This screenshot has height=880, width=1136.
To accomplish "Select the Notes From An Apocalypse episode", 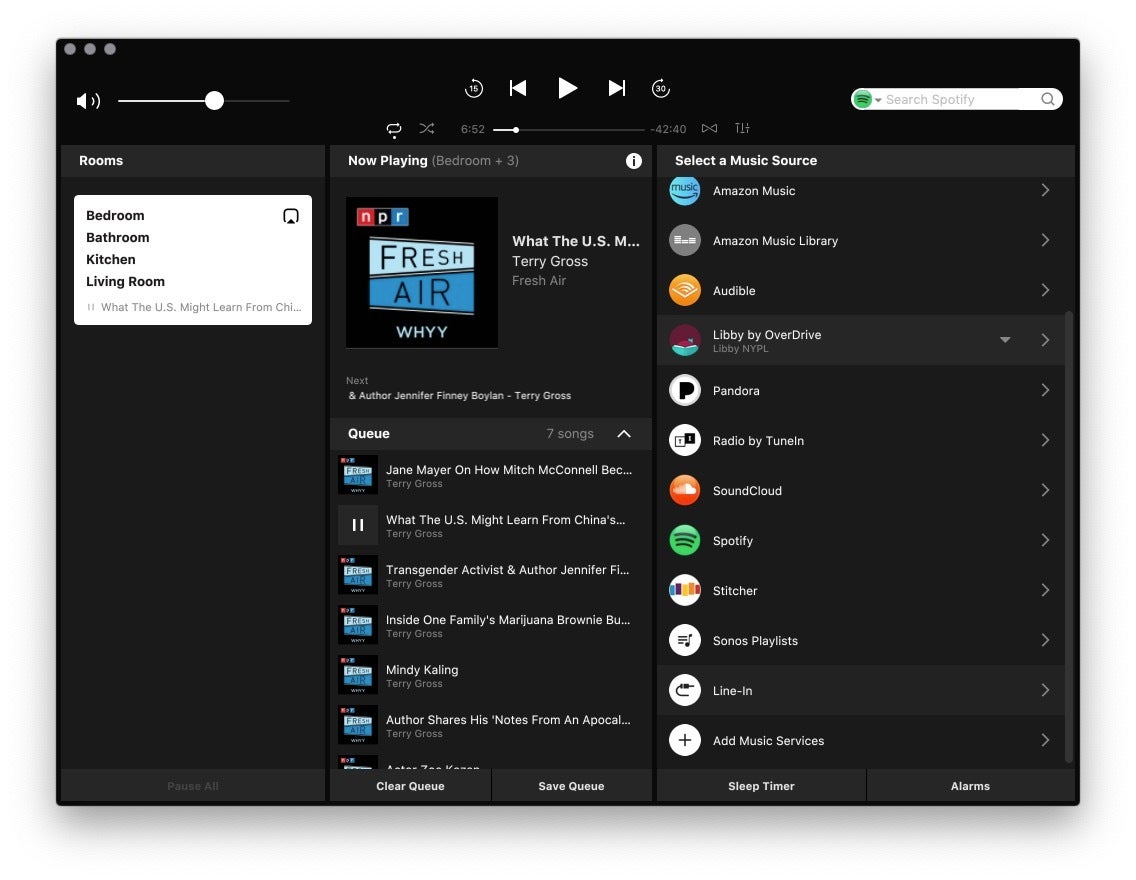I will [x=491, y=725].
